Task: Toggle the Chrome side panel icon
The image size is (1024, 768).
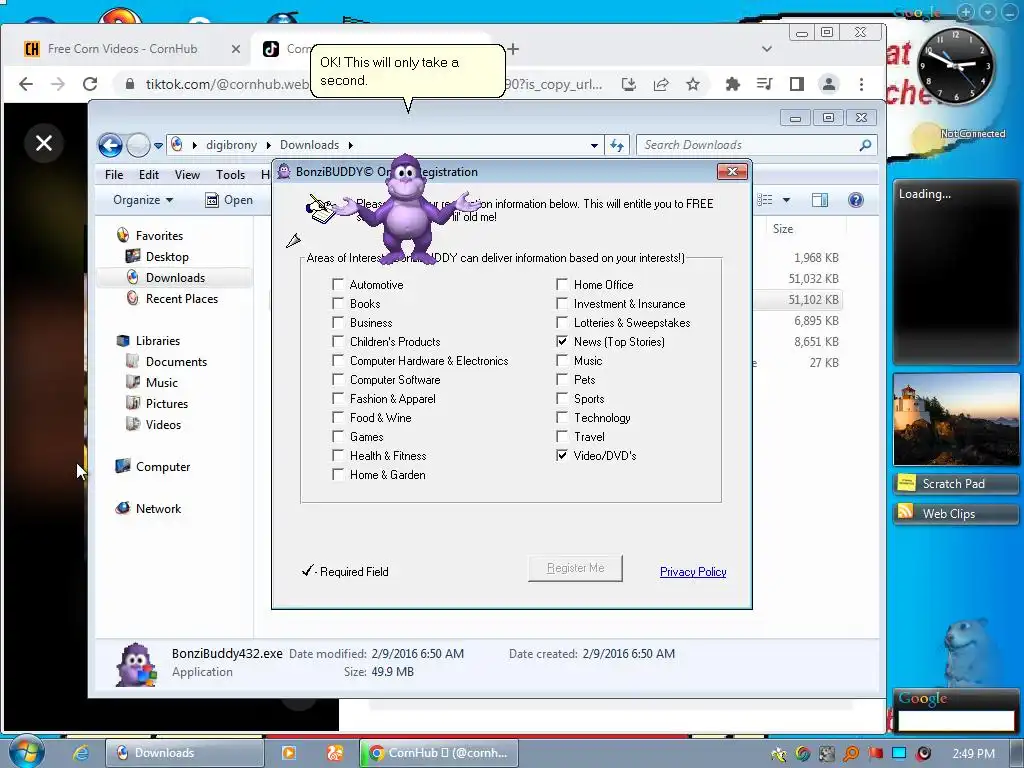Action: 796,84
